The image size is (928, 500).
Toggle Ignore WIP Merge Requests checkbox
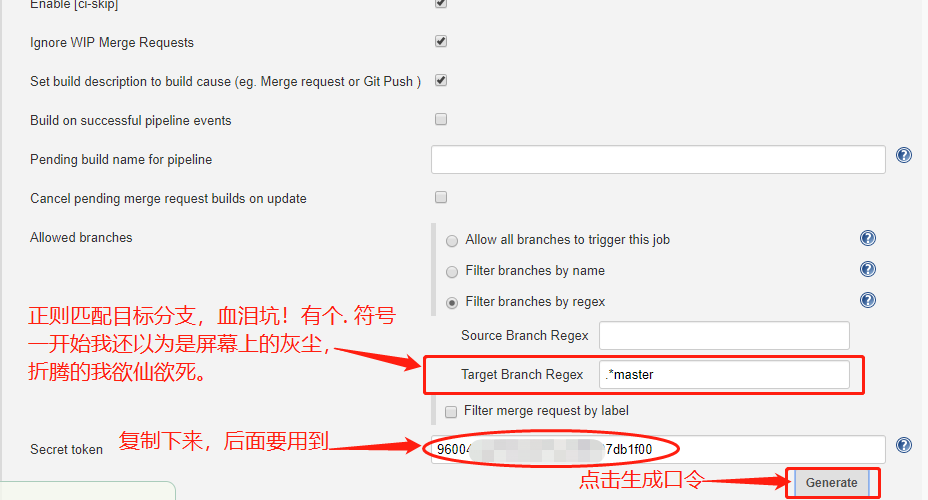click(441, 41)
